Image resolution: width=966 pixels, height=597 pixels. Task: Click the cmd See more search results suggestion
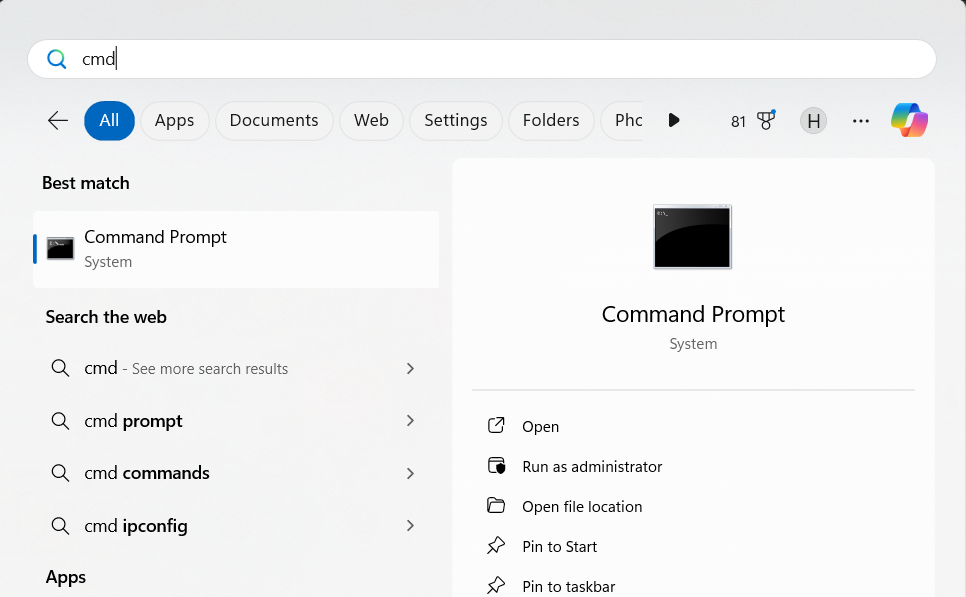[237, 368]
